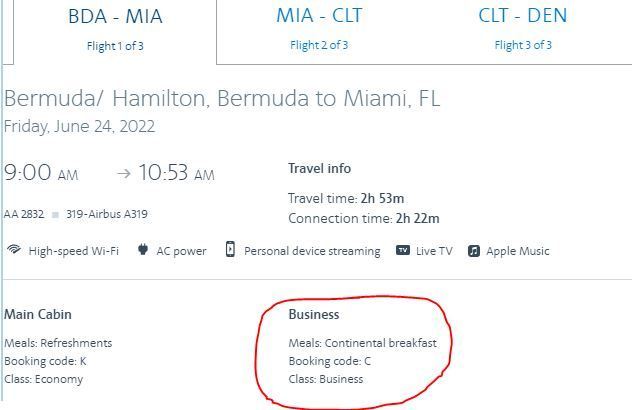Click the Main Cabin heading

38,314
